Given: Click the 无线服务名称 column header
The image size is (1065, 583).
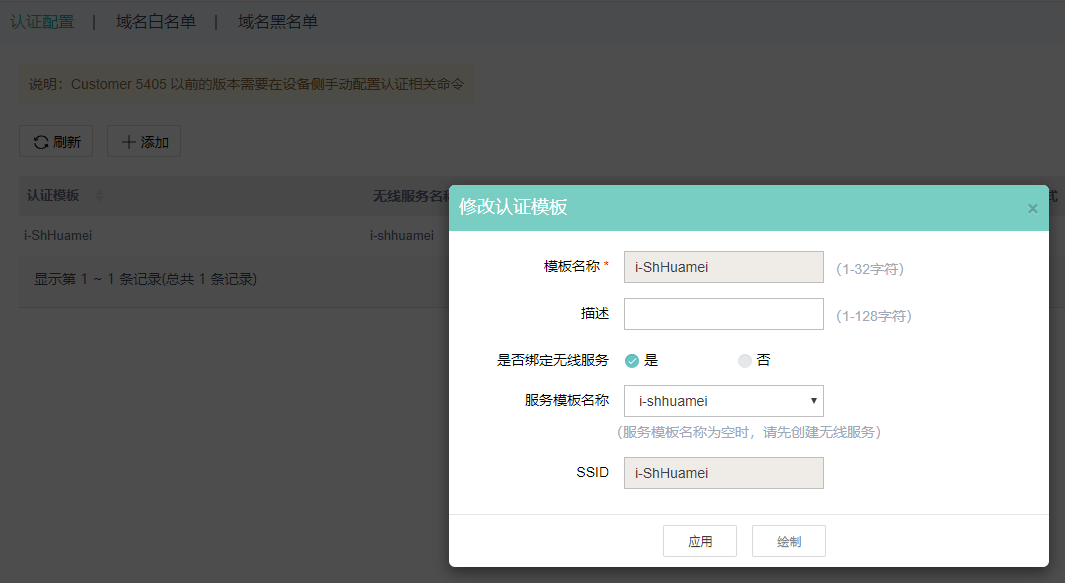Looking at the screenshot, I should [x=410, y=195].
